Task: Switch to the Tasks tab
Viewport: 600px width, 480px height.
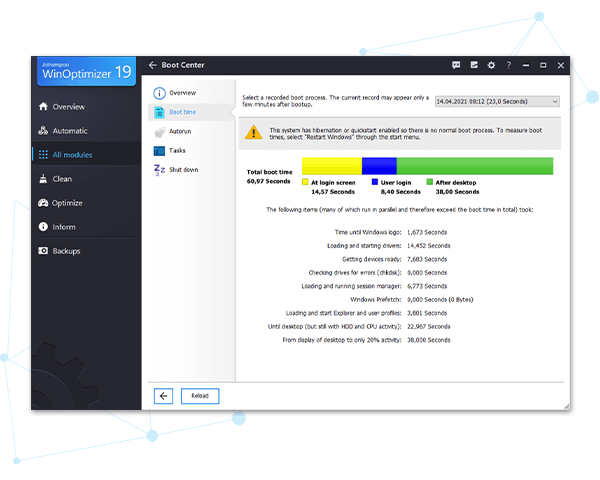Action: (x=191, y=150)
